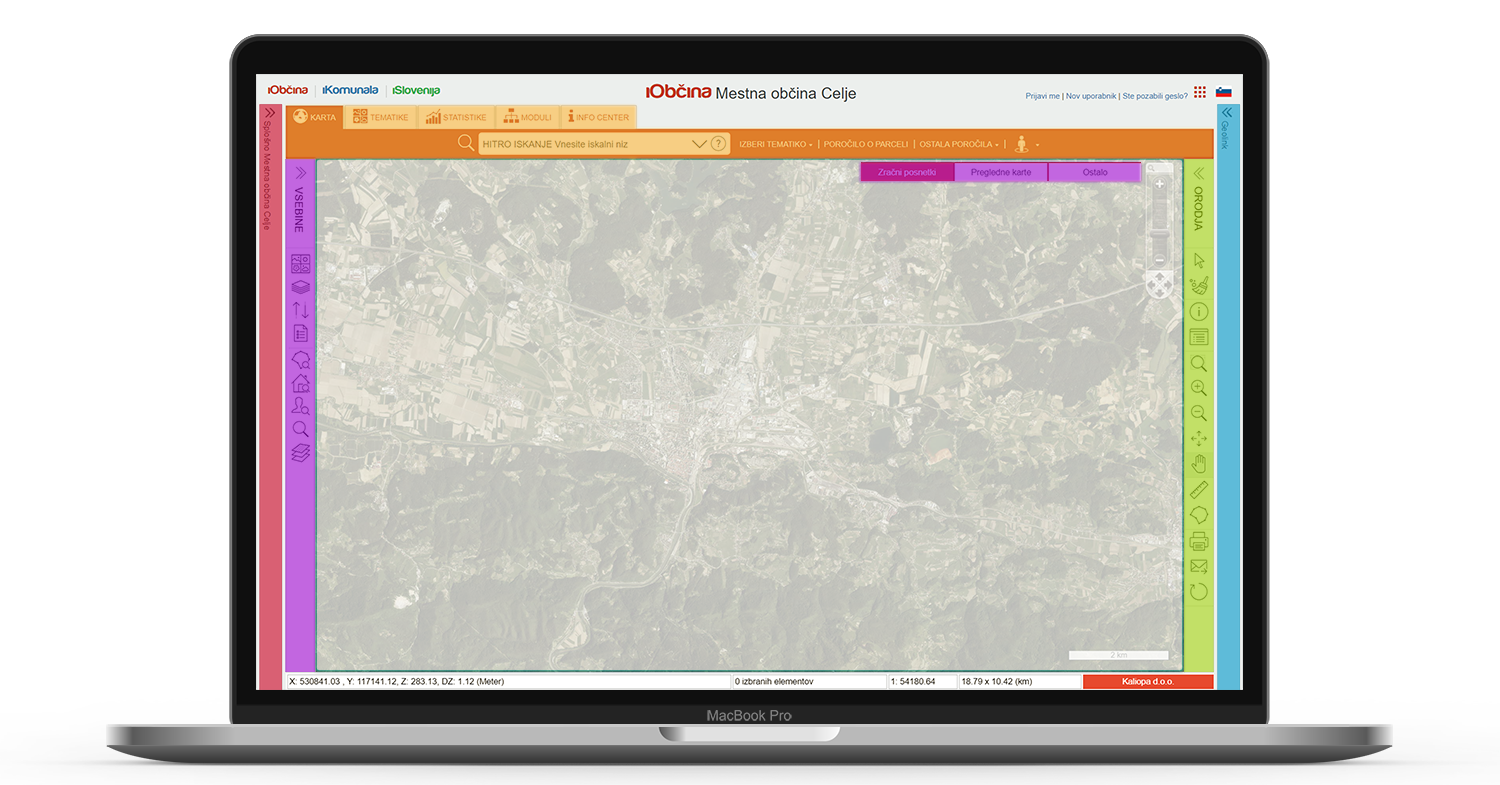Activate the hand pan tool
Image resolution: width=1500 pixels, height=785 pixels.
1198,464
